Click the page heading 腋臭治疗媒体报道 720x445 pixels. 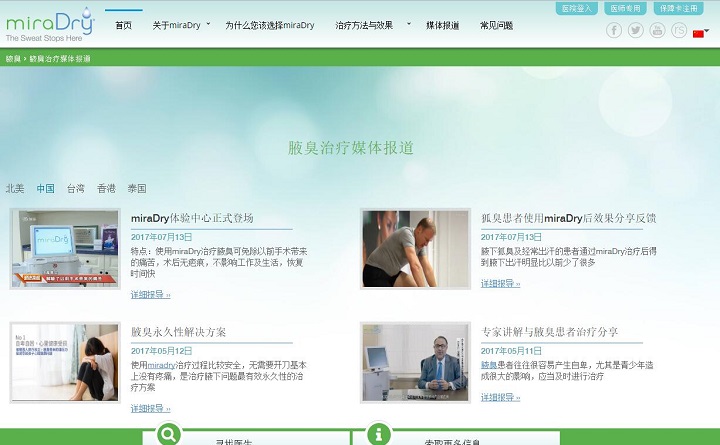pos(351,148)
